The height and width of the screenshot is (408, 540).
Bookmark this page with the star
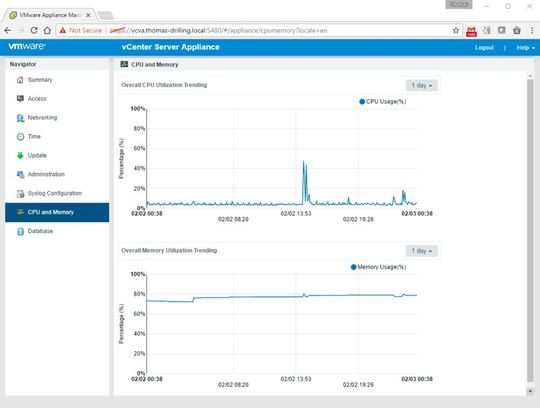(456, 30)
